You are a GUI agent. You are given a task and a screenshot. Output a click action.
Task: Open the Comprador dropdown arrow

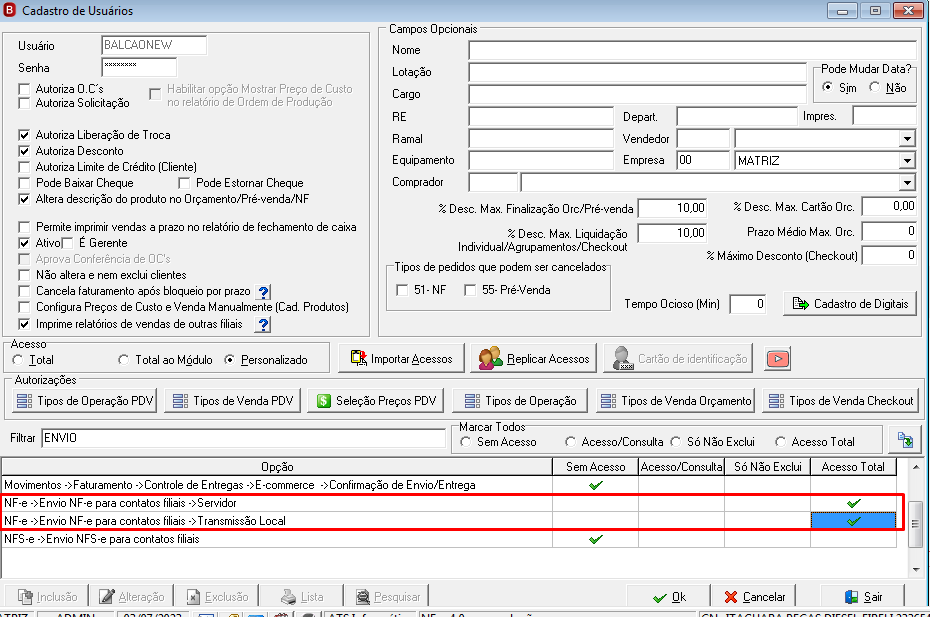907,183
